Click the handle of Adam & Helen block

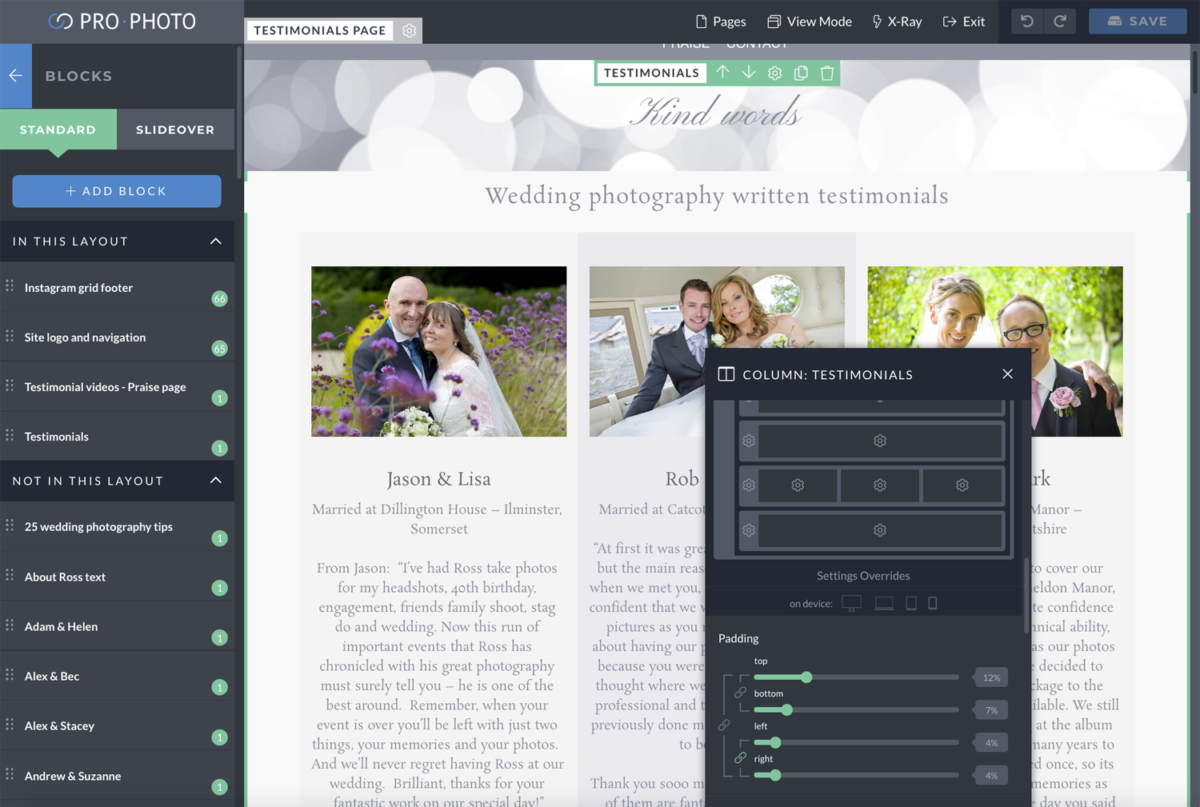point(10,626)
